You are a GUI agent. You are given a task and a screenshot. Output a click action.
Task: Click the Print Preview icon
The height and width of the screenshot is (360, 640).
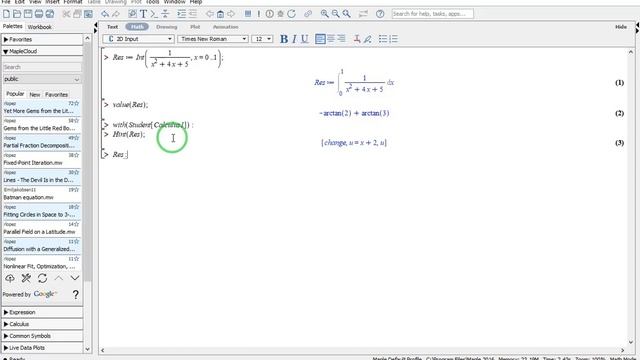click(50, 14)
